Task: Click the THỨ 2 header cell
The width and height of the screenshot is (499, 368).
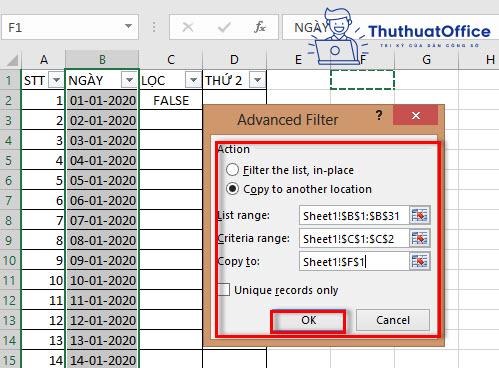Action: point(234,80)
